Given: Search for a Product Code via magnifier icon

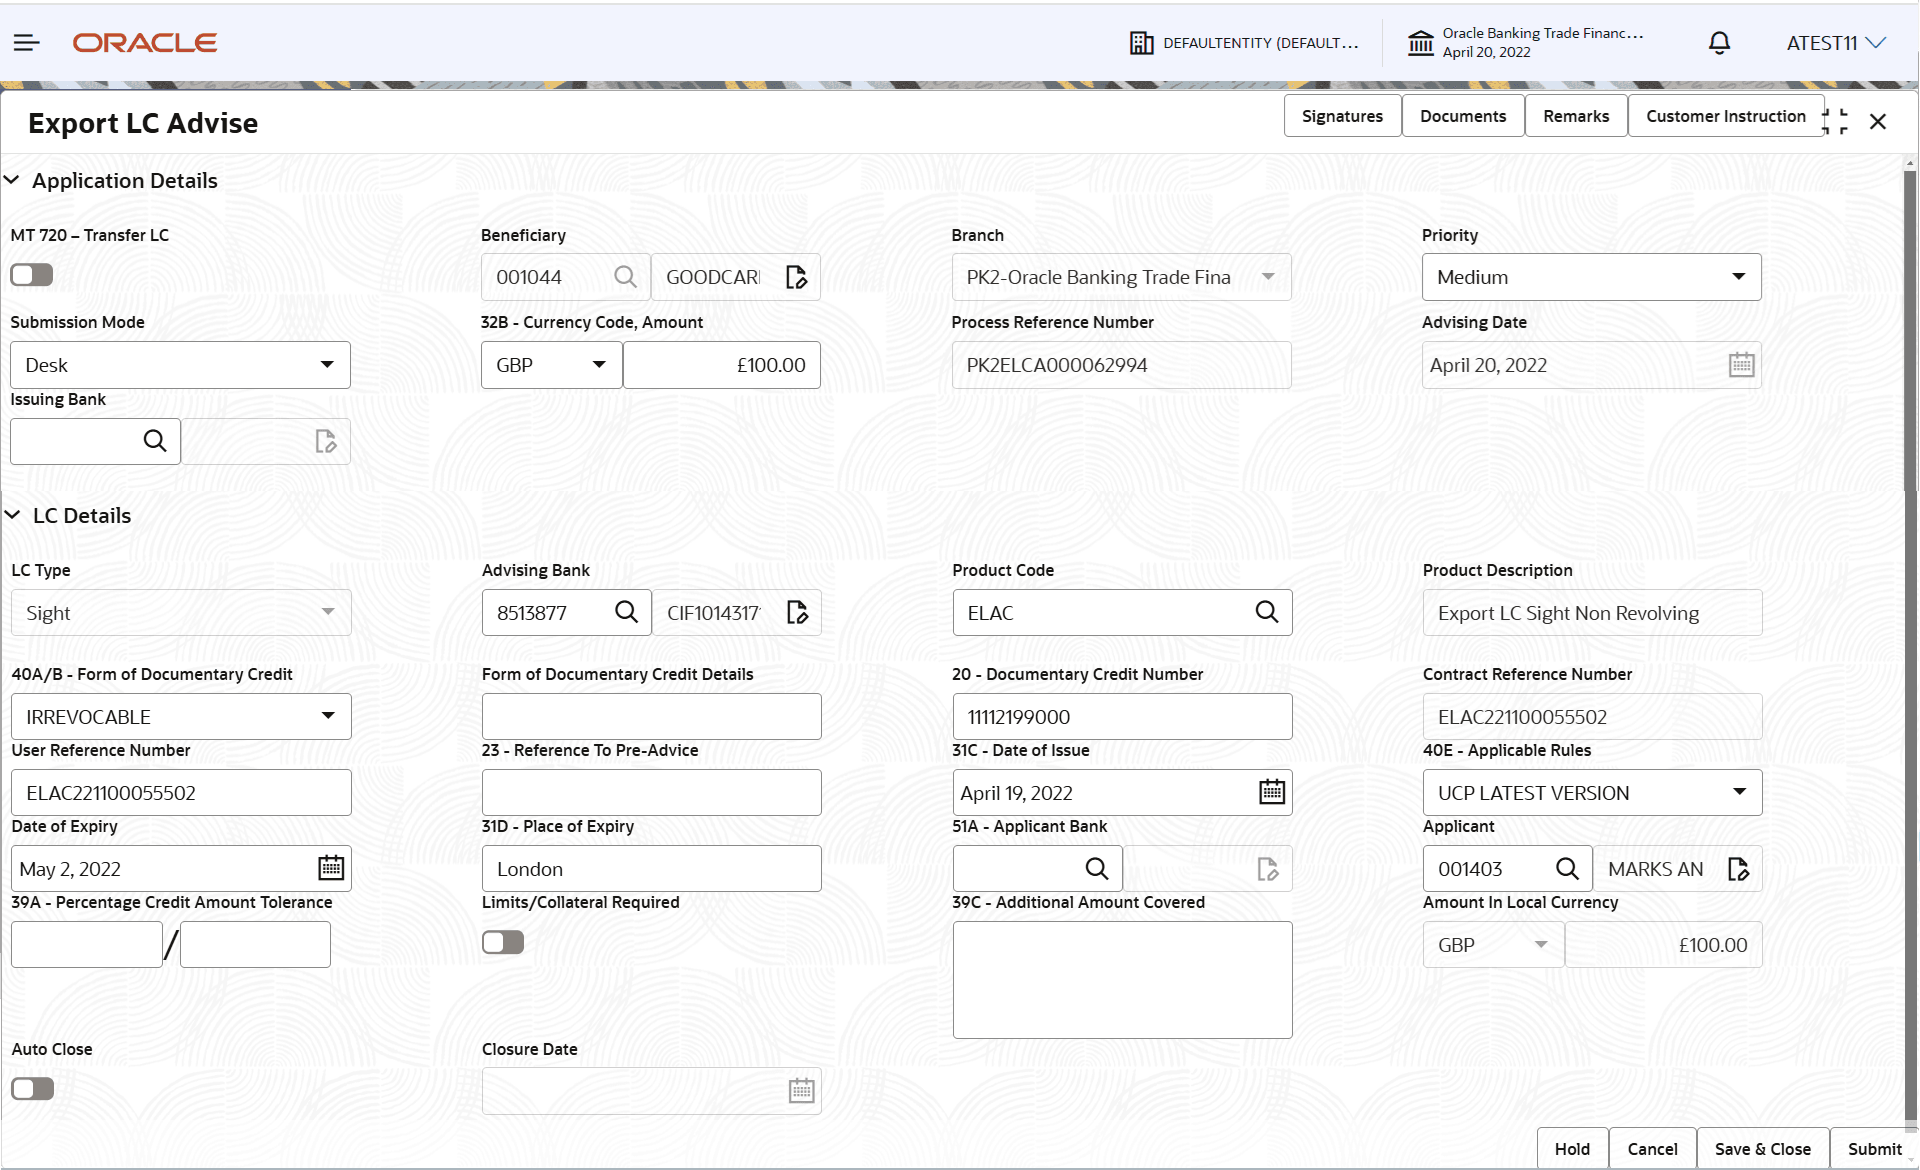Looking at the screenshot, I should pos(1267,612).
